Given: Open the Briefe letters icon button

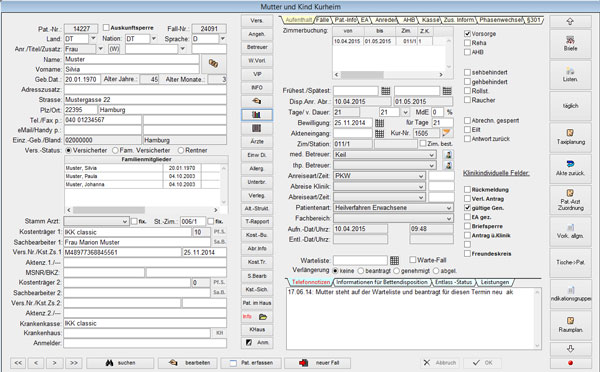Looking at the screenshot, I should [570, 44].
